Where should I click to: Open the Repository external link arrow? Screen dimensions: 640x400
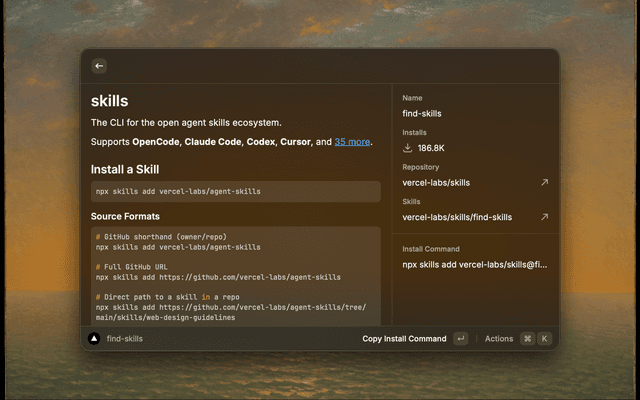pyautogui.click(x=544, y=183)
